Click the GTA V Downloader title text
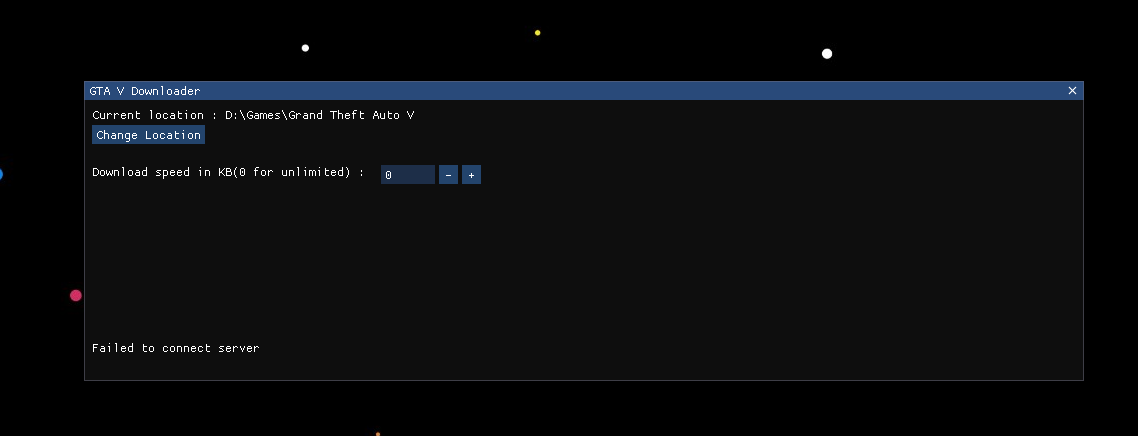Screen dimensions: 1138x436 145,91
